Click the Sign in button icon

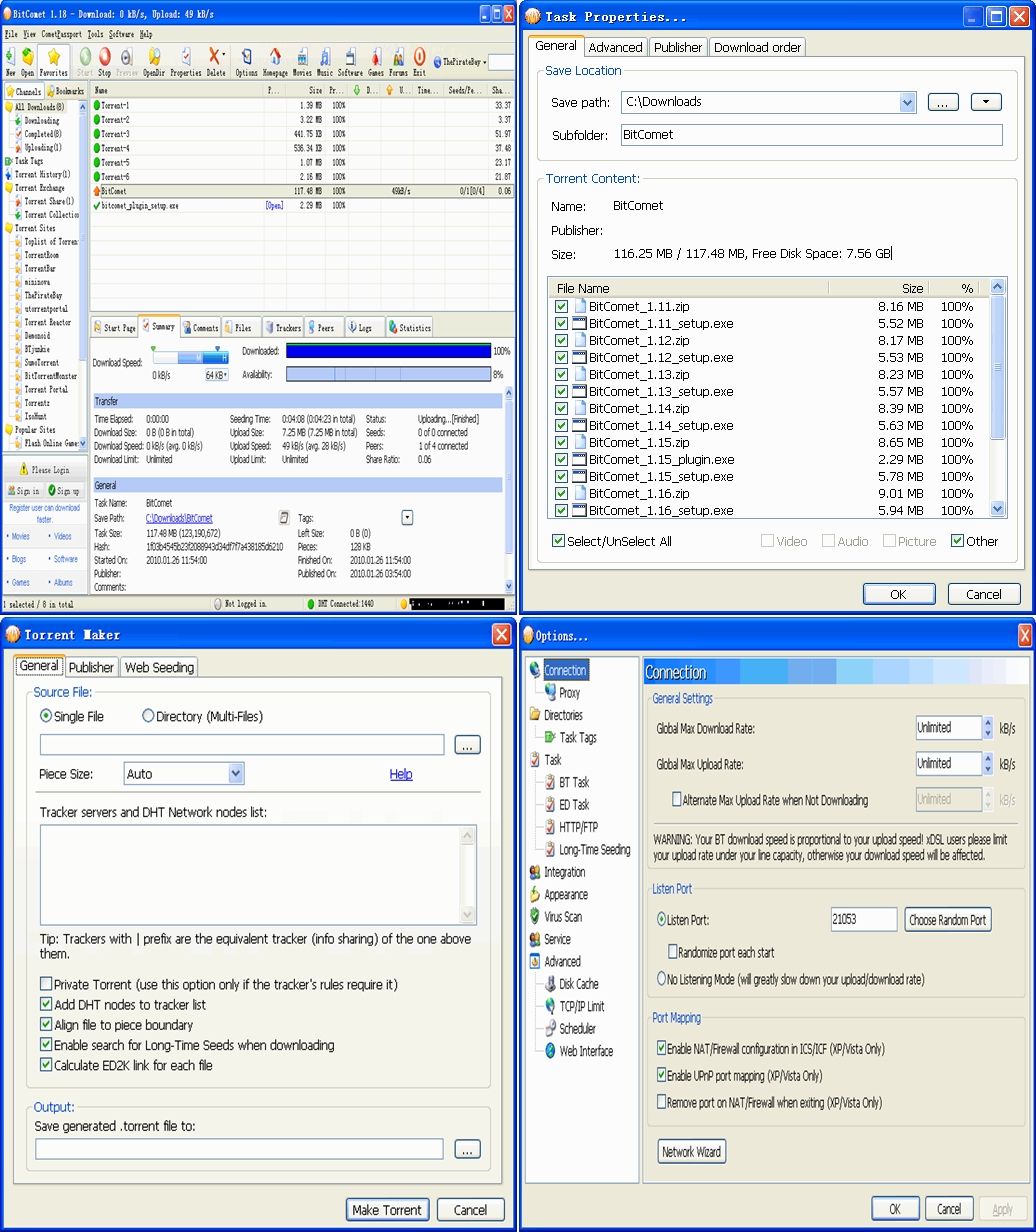point(13,491)
